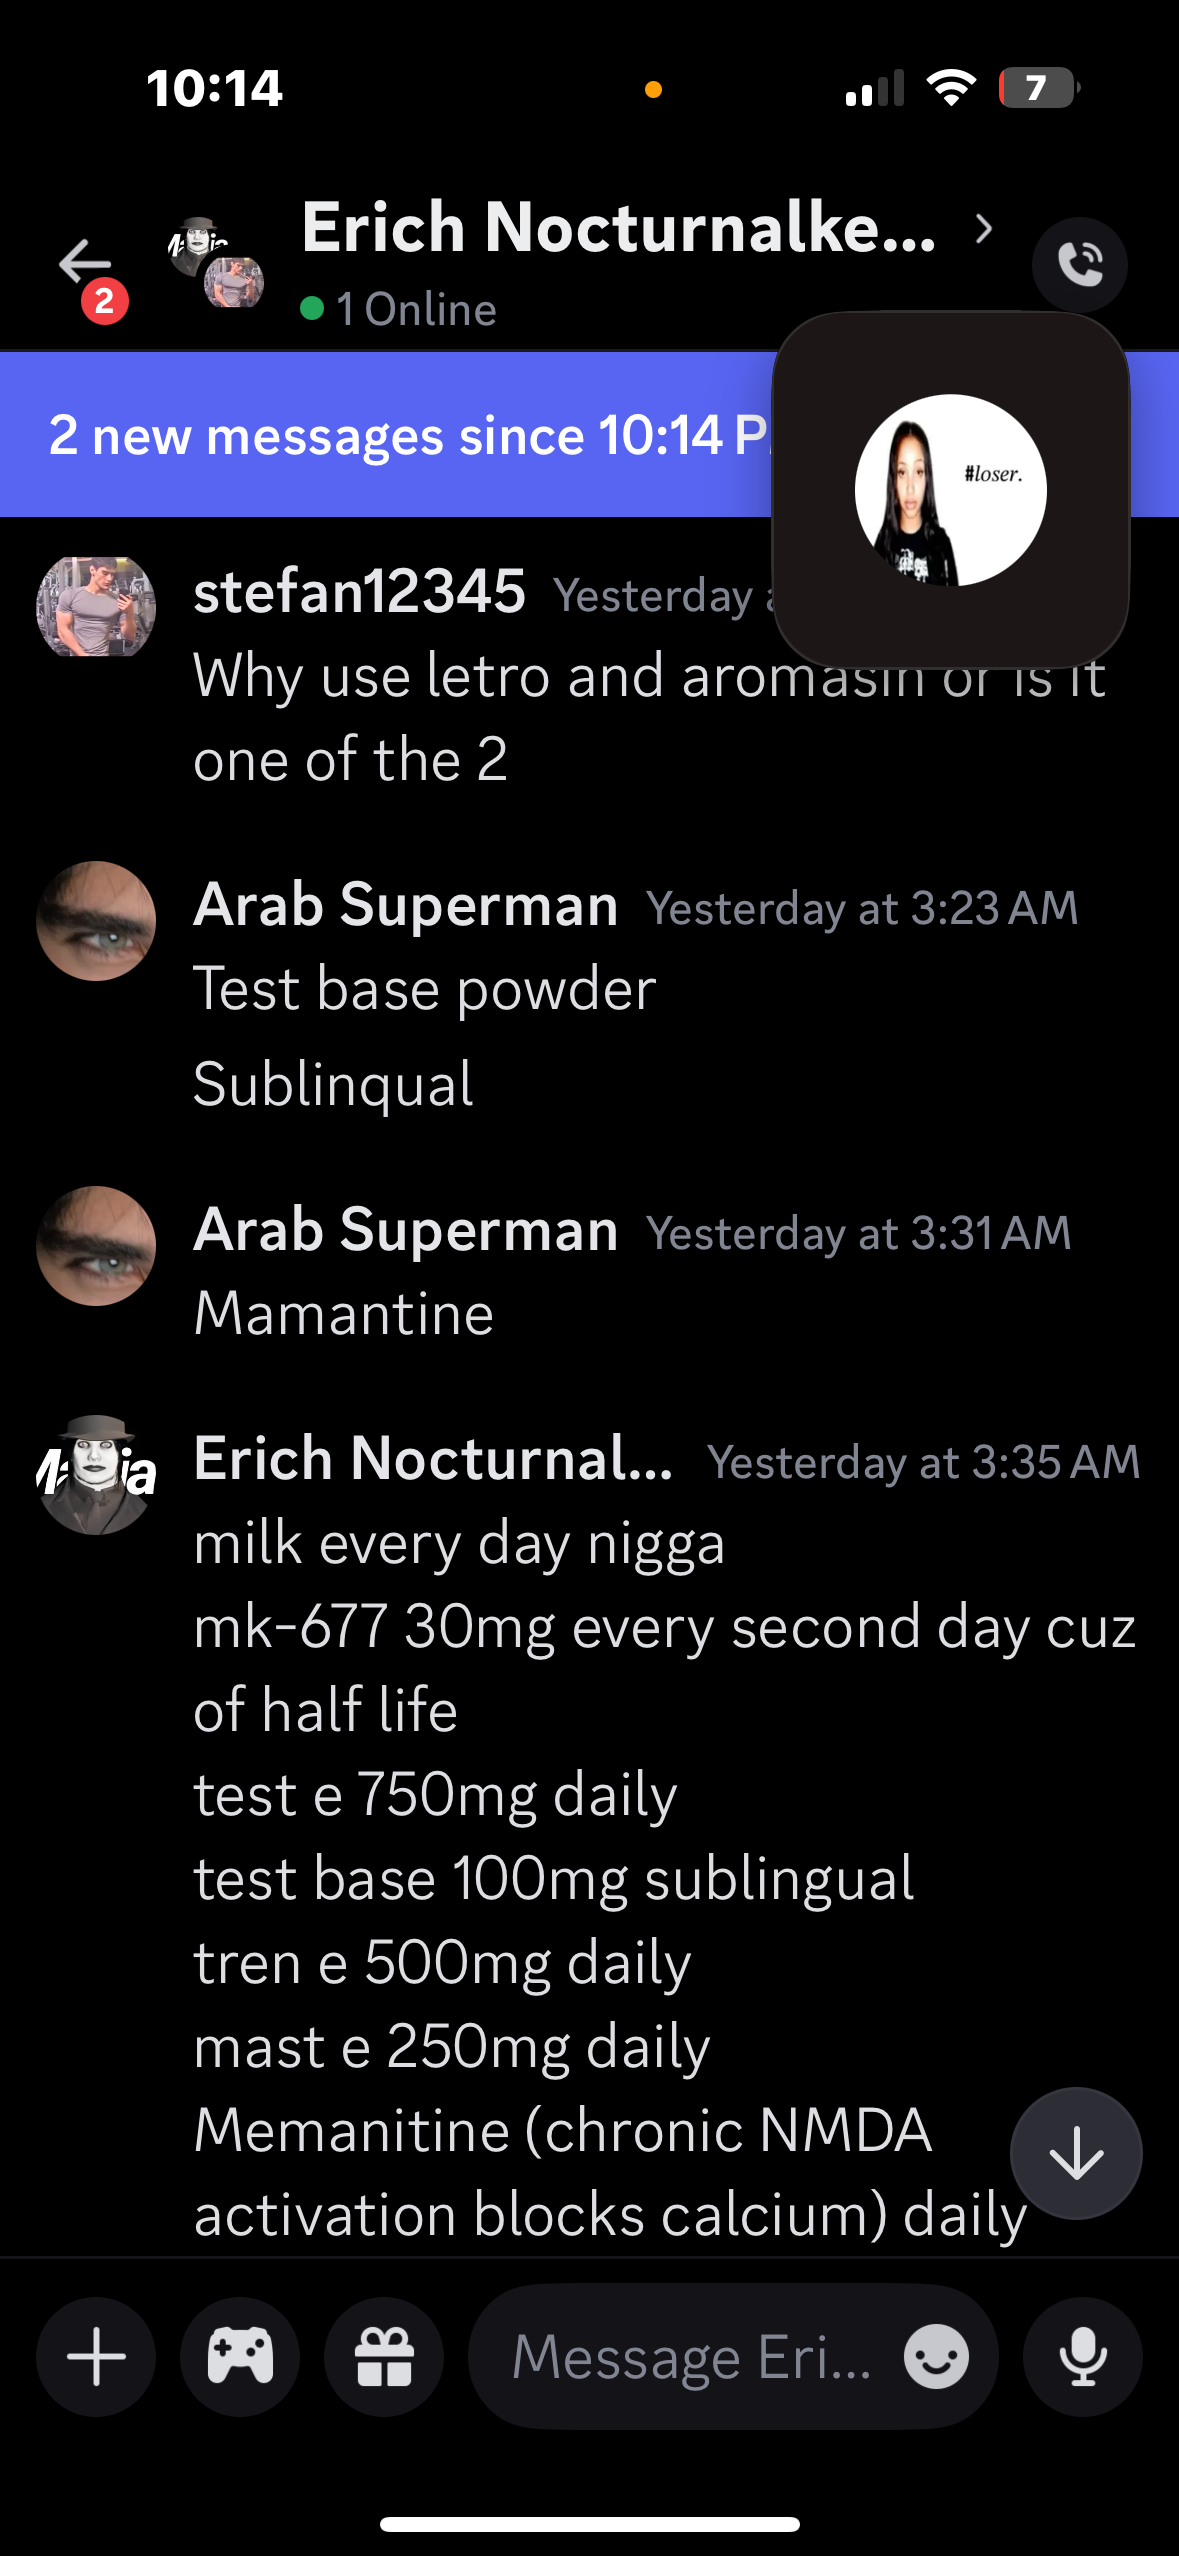
Task: Expand group details via the header chevron
Action: pos(984,229)
